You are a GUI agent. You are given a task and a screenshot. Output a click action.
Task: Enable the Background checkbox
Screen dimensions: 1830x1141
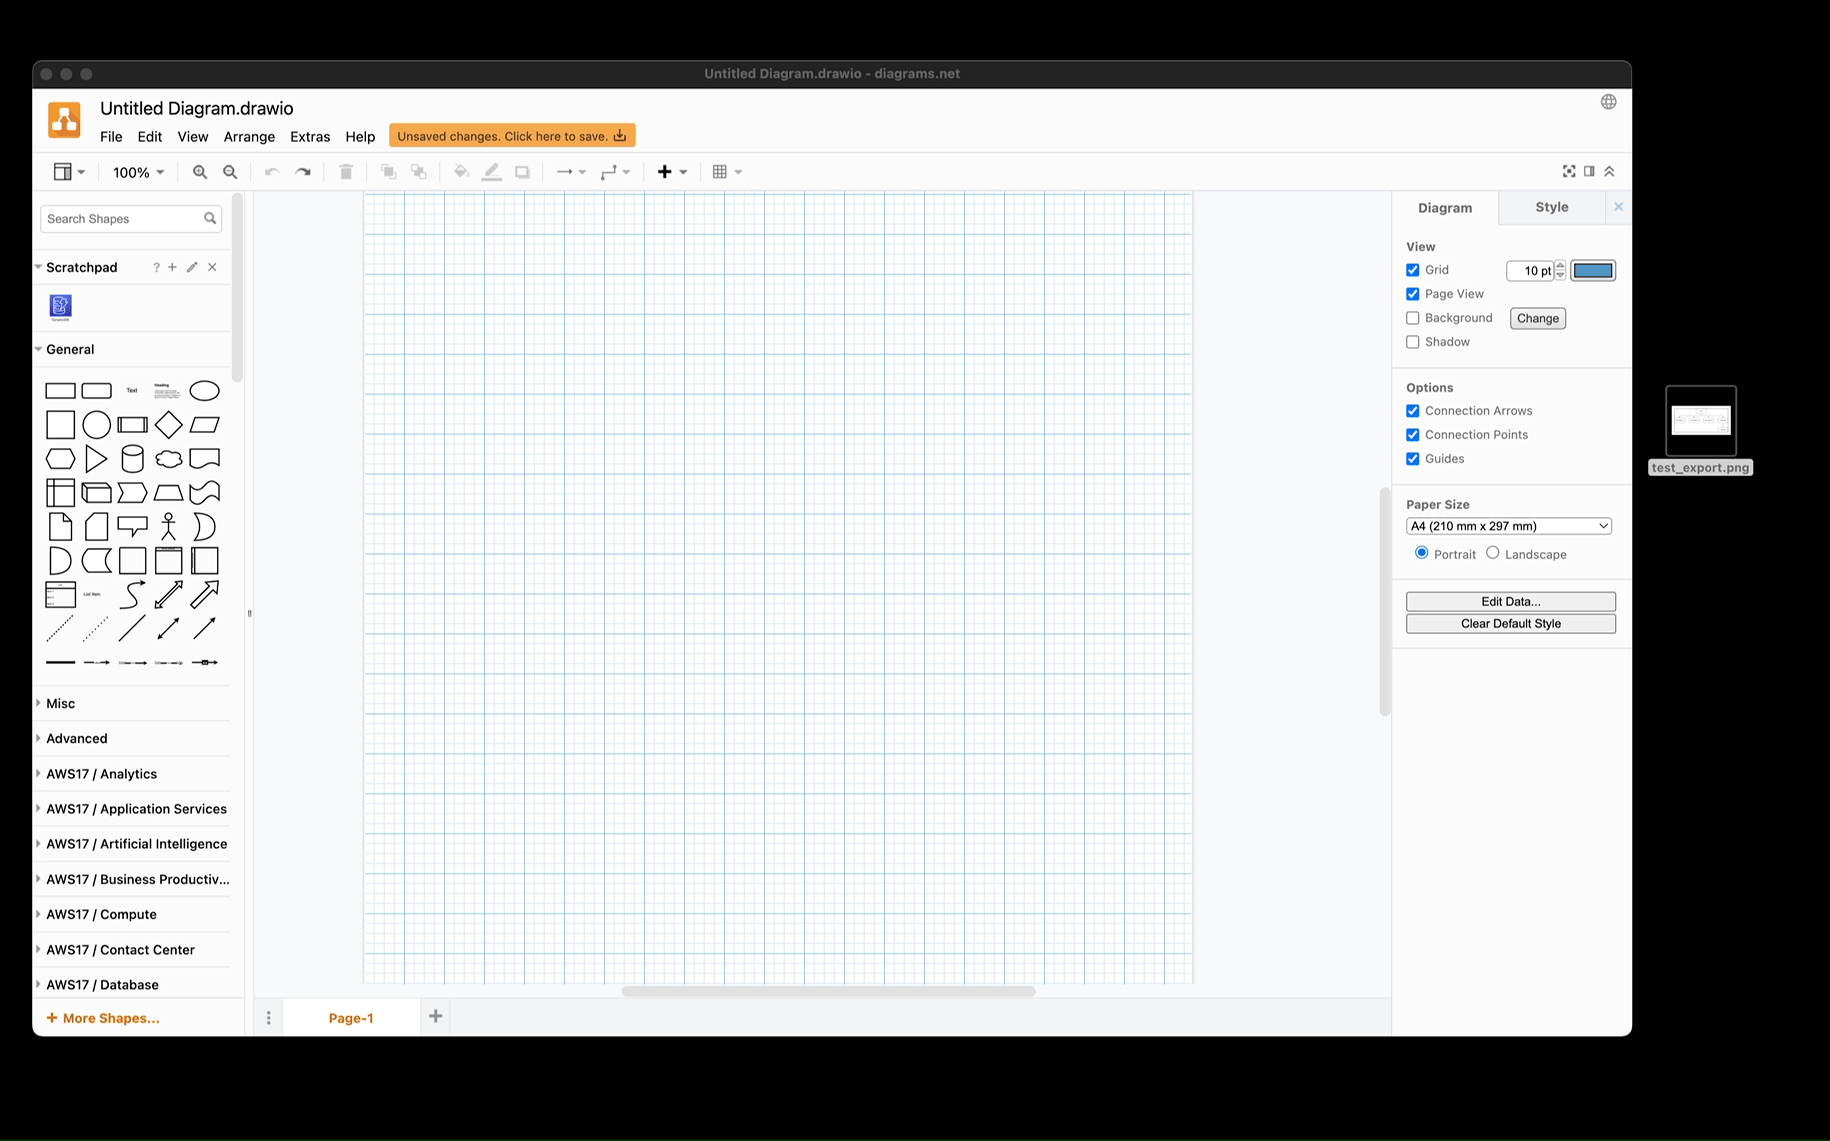1412,317
